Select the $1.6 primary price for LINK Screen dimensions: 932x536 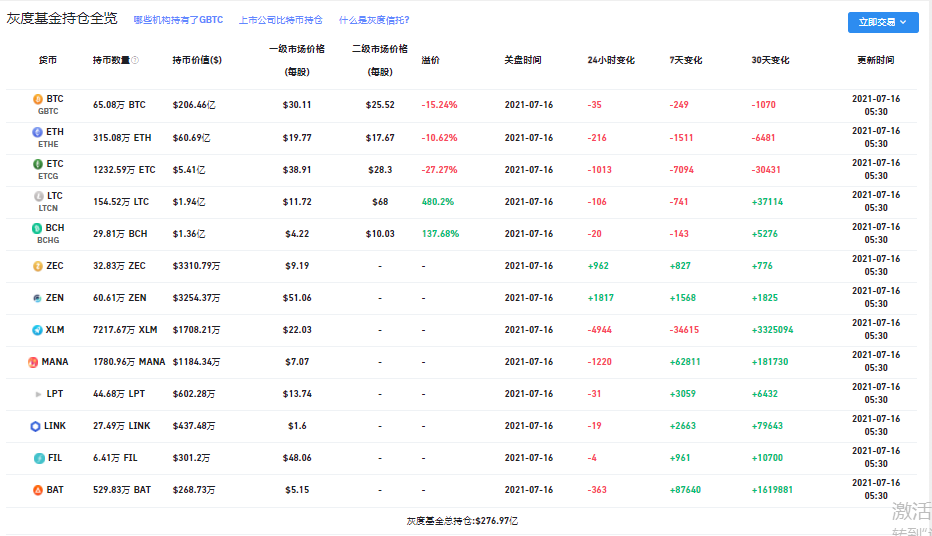tap(297, 426)
